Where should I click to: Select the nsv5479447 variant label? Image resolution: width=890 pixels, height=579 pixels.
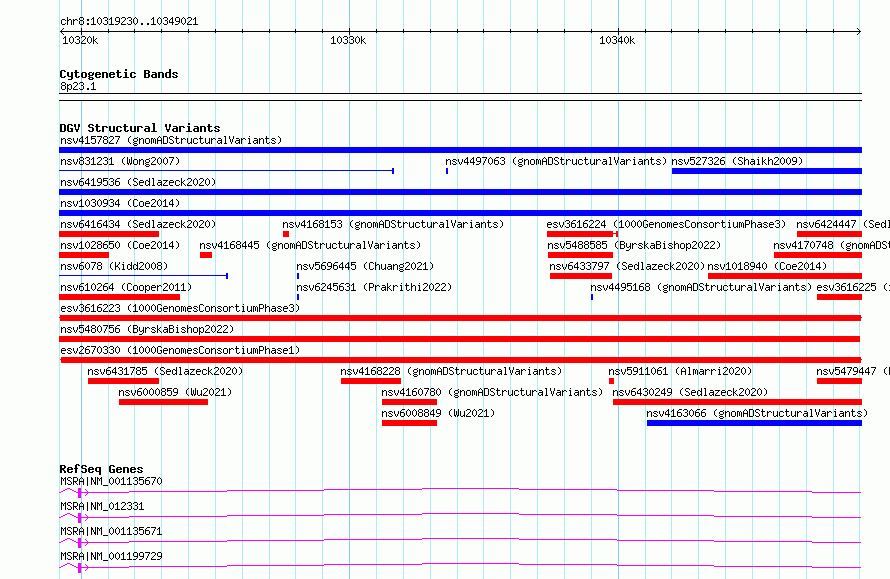[853, 371]
